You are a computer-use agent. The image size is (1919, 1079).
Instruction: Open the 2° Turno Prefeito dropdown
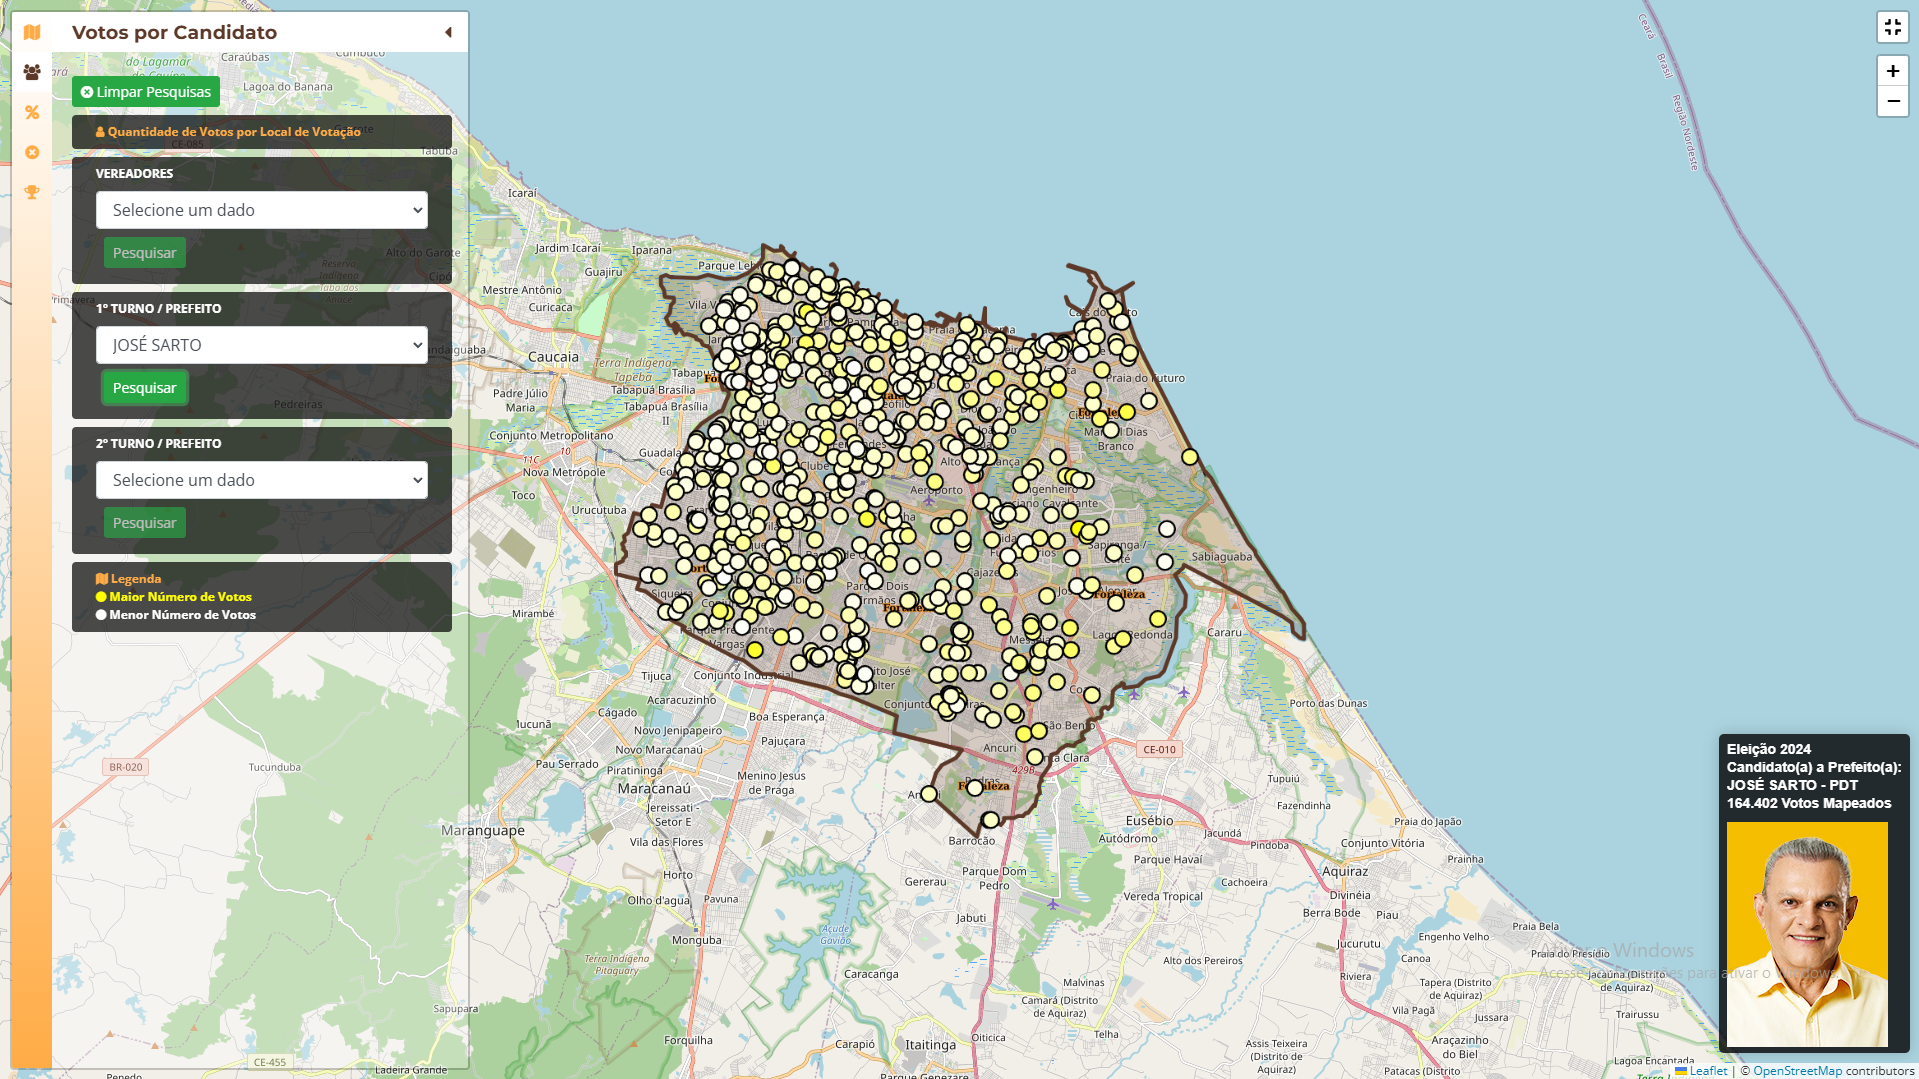(x=262, y=480)
